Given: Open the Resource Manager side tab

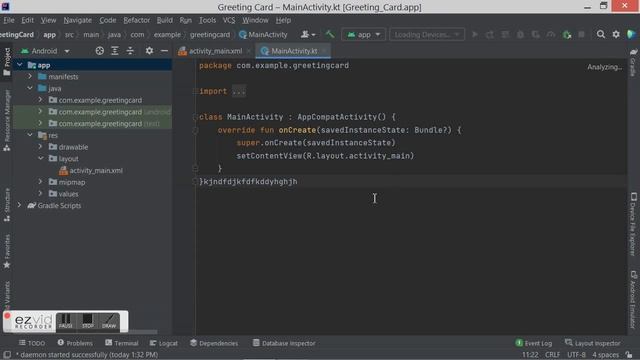Looking at the screenshot, I should coord(7,120).
